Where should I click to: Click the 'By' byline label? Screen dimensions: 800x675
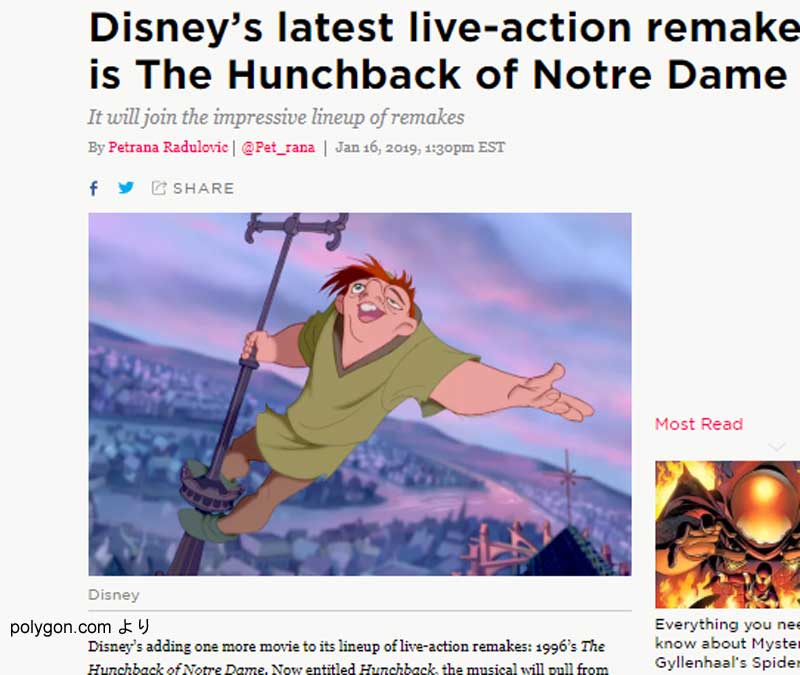[x=96, y=147]
